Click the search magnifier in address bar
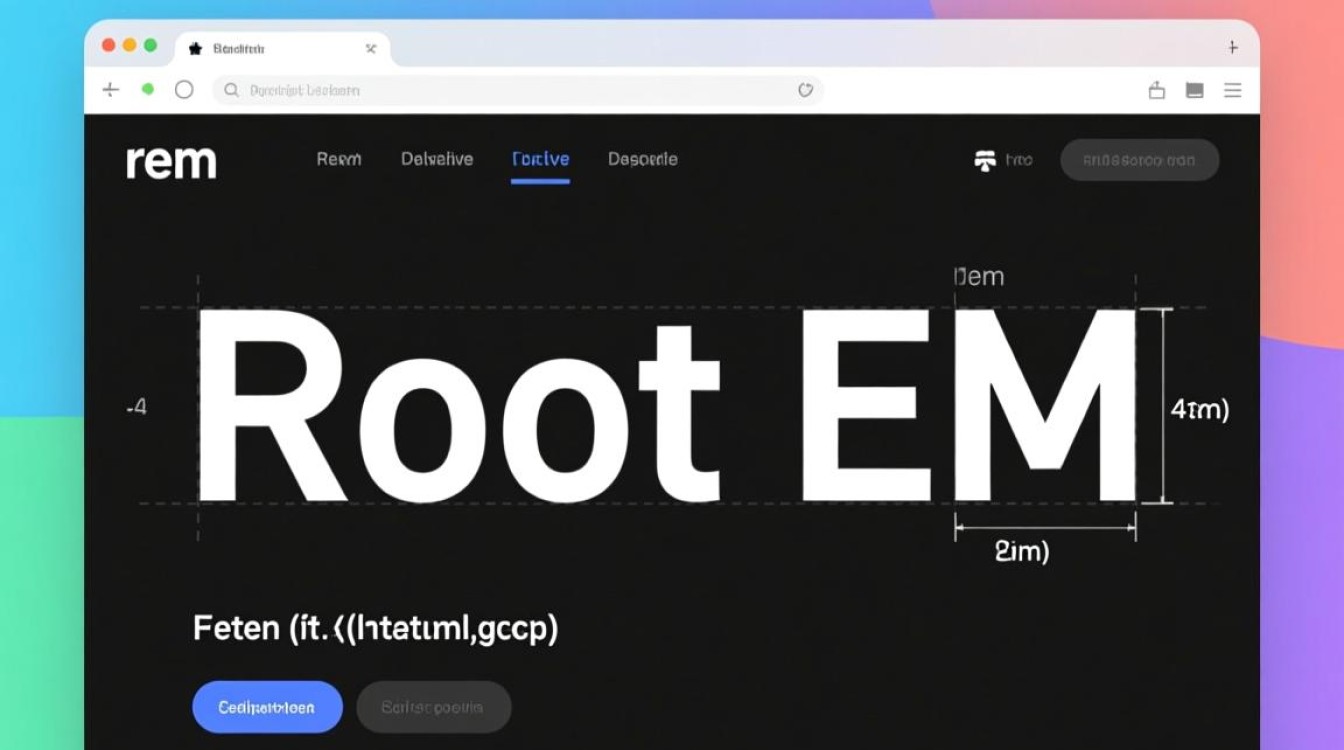The height and width of the screenshot is (750, 1344). [x=231, y=90]
